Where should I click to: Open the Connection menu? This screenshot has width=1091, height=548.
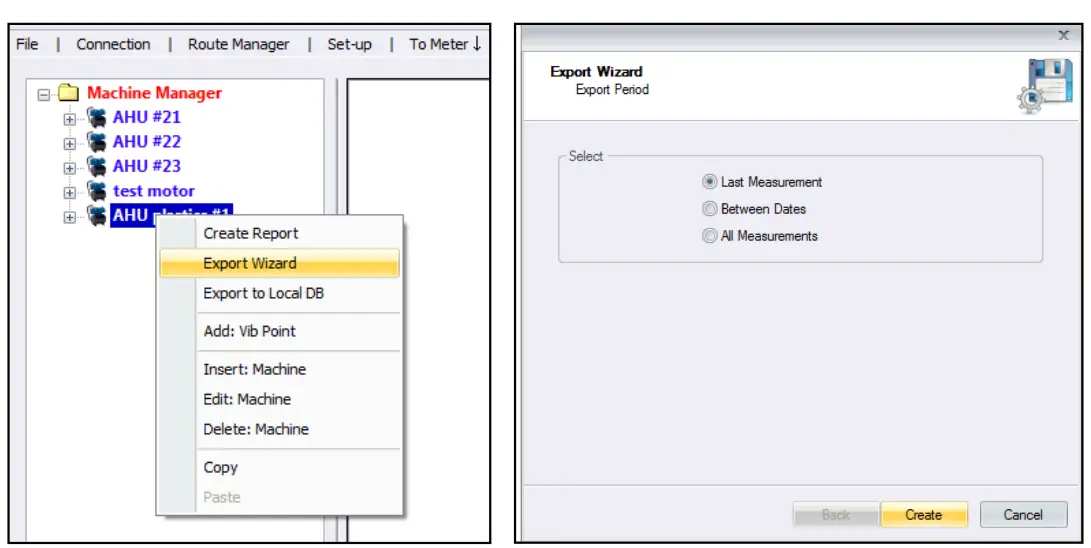pyautogui.click(x=113, y=45)
